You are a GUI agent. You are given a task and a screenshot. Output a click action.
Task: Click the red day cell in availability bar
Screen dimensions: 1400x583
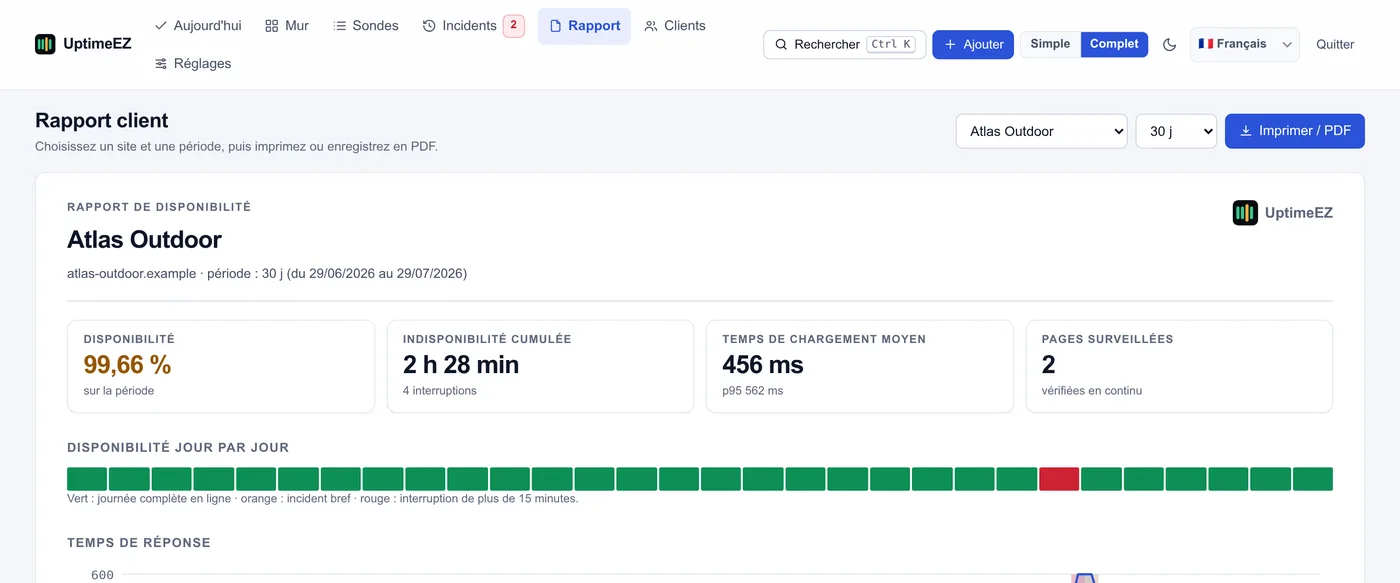[1059, 479]
